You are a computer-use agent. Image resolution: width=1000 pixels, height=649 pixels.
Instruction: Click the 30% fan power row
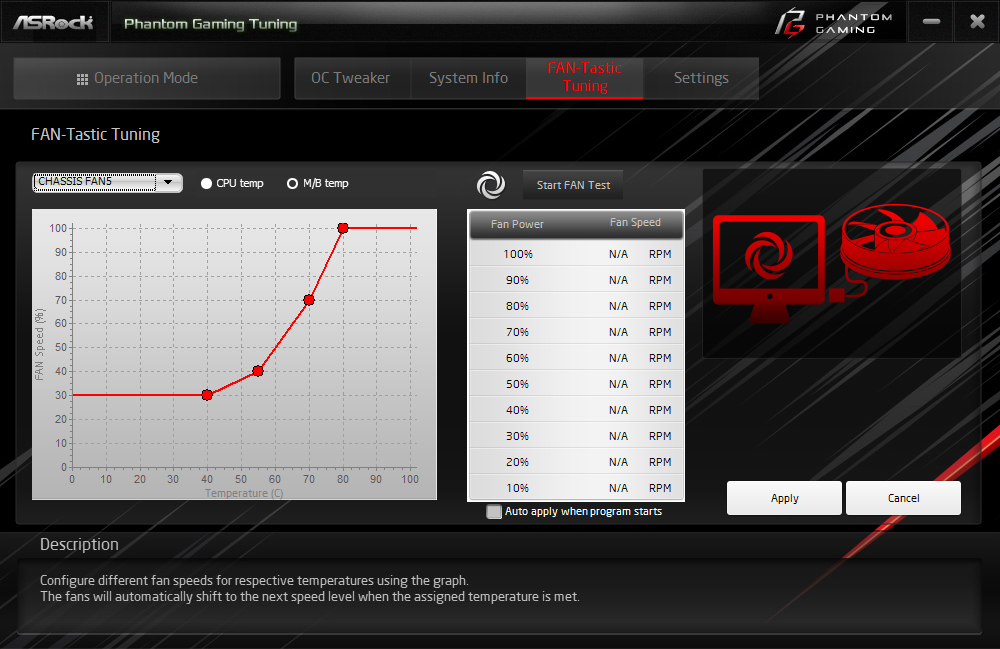(x=576, y=437)
